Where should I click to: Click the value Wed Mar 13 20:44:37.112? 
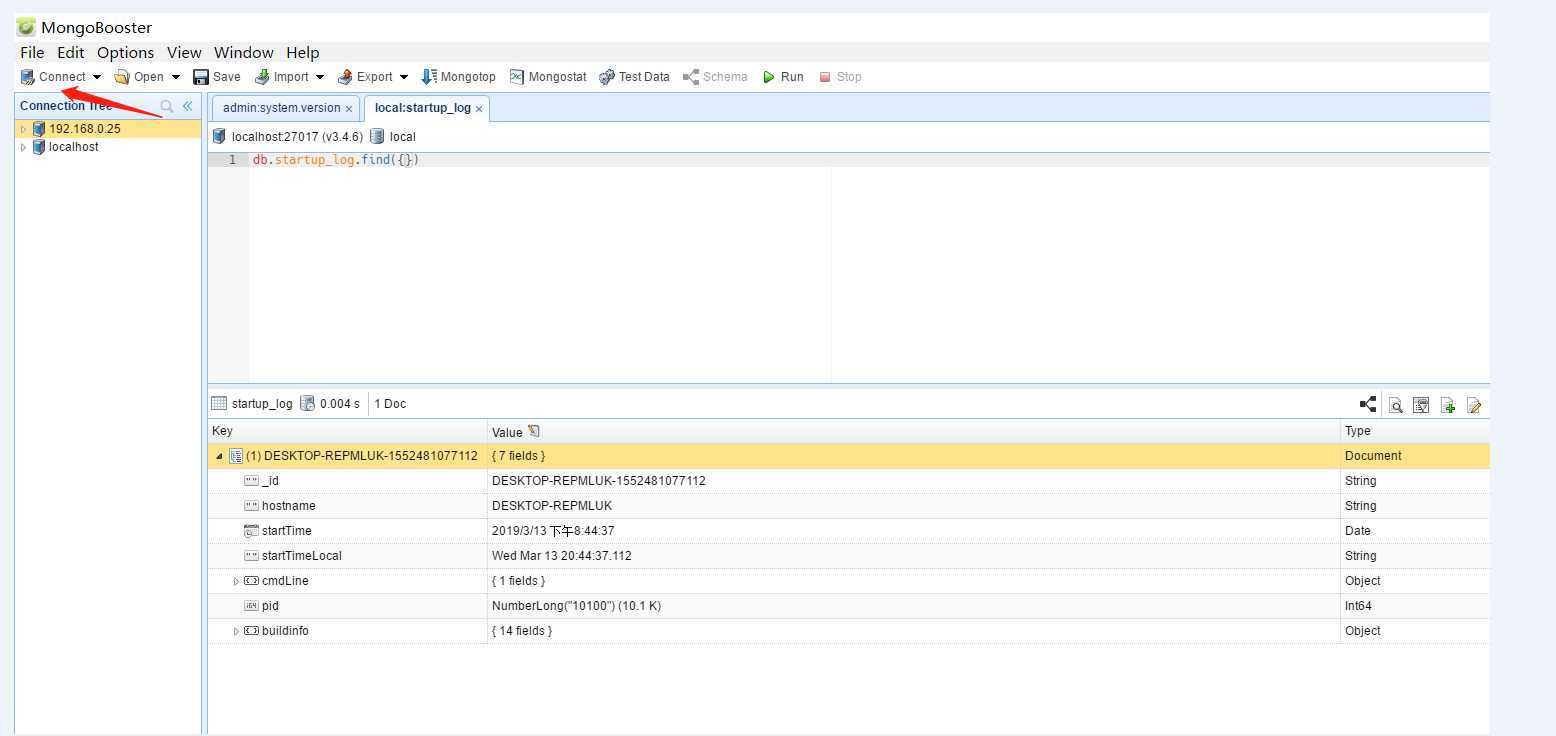pyautogui.click(x=562, y=556)
